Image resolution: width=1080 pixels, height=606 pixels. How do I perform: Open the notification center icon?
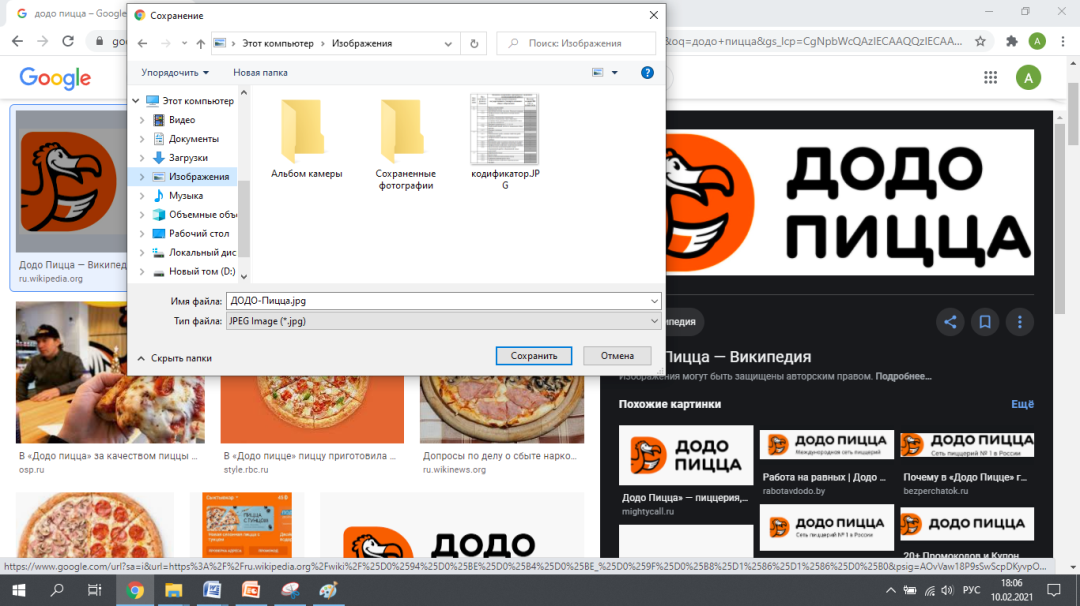click(1054, 590)
